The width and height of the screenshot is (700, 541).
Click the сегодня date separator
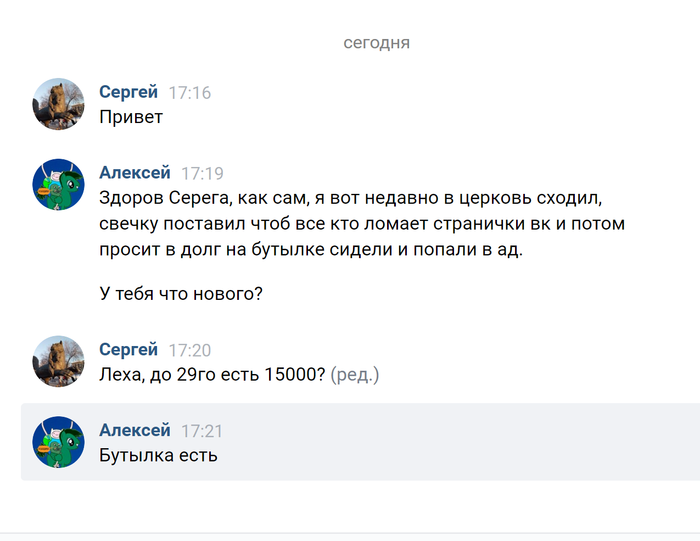tap(376, 42)
